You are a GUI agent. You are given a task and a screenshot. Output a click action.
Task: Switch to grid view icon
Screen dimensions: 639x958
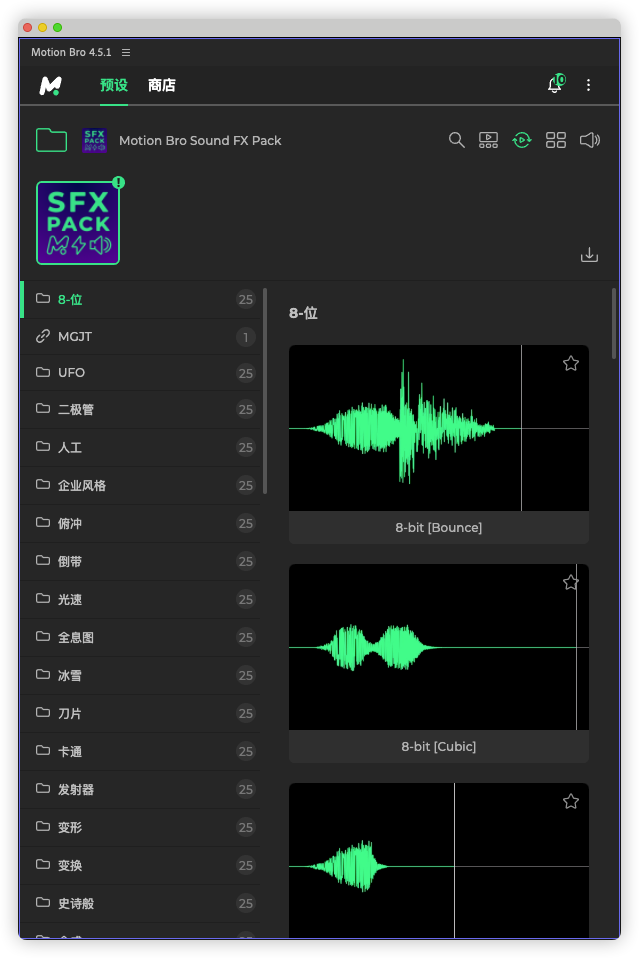tap(555, 140)
